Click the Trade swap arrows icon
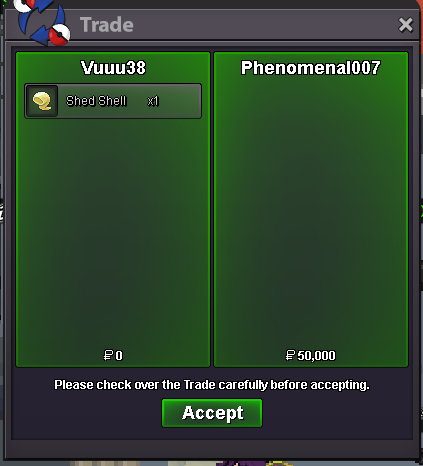This screenshot has height=466, width=423. point(43,22)
